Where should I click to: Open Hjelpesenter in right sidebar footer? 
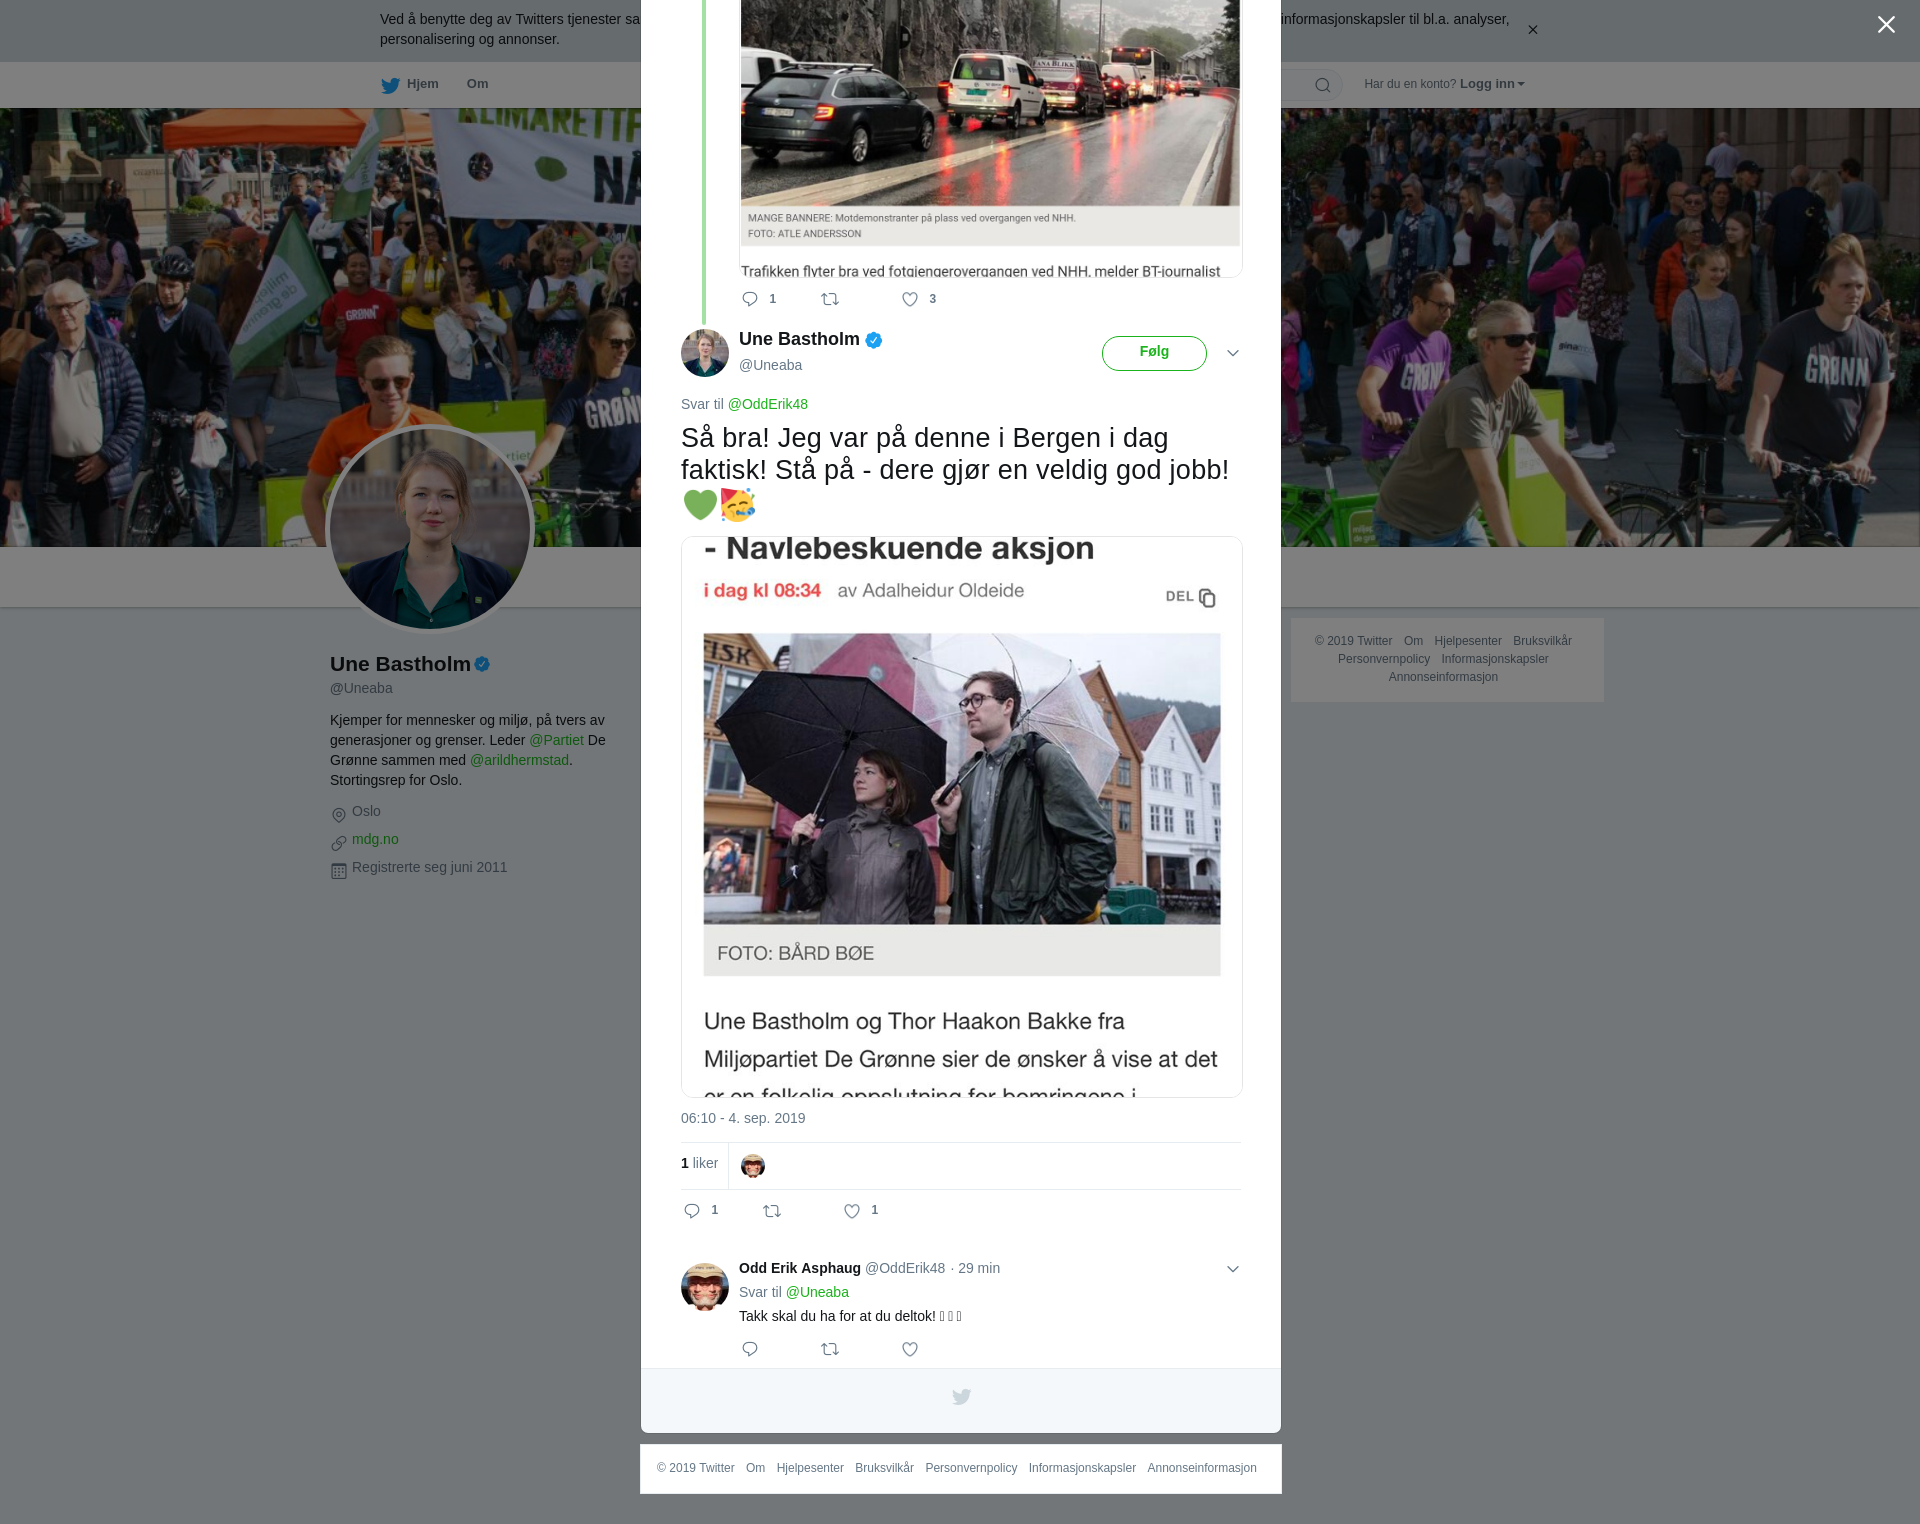(1467, 641)
